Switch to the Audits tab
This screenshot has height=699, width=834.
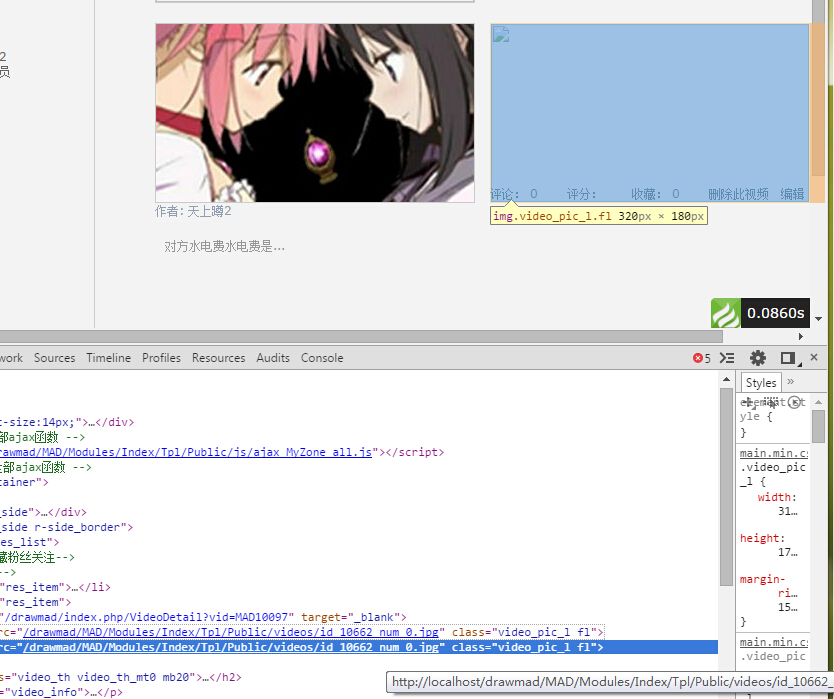click(x=273, y=358)
